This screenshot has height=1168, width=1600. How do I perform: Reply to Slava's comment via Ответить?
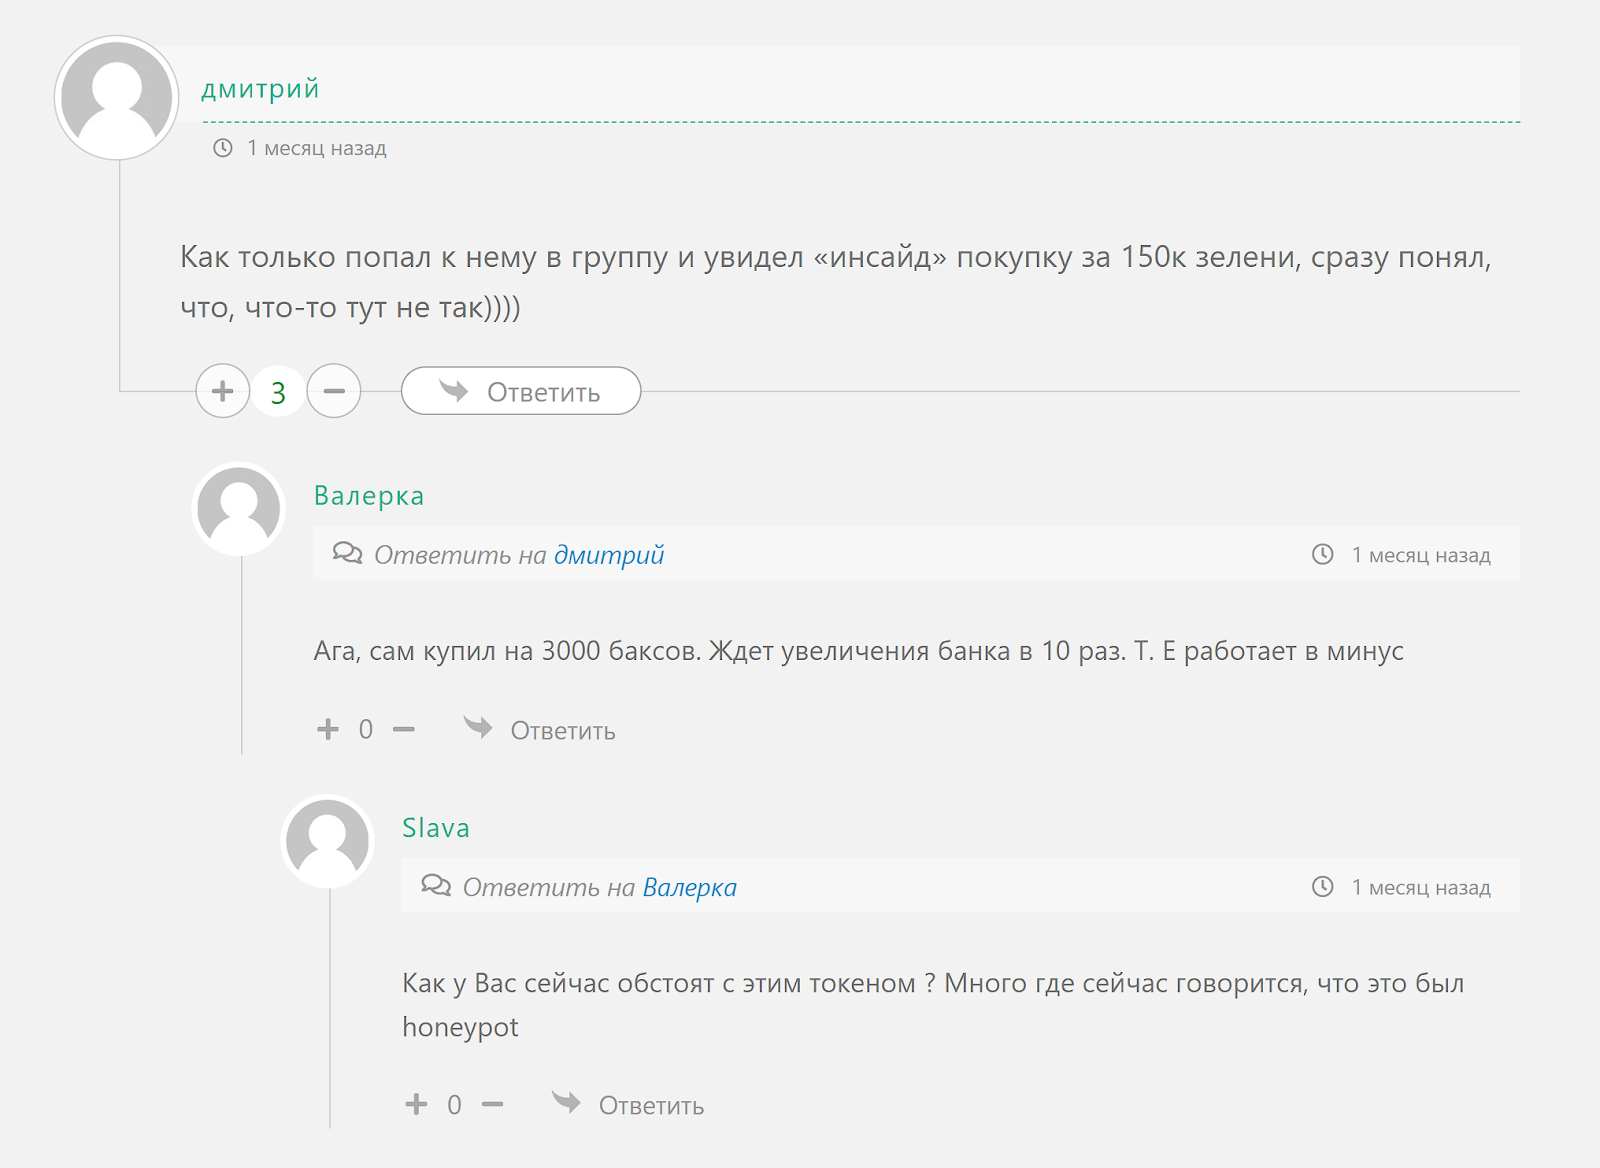(627, 1105)
